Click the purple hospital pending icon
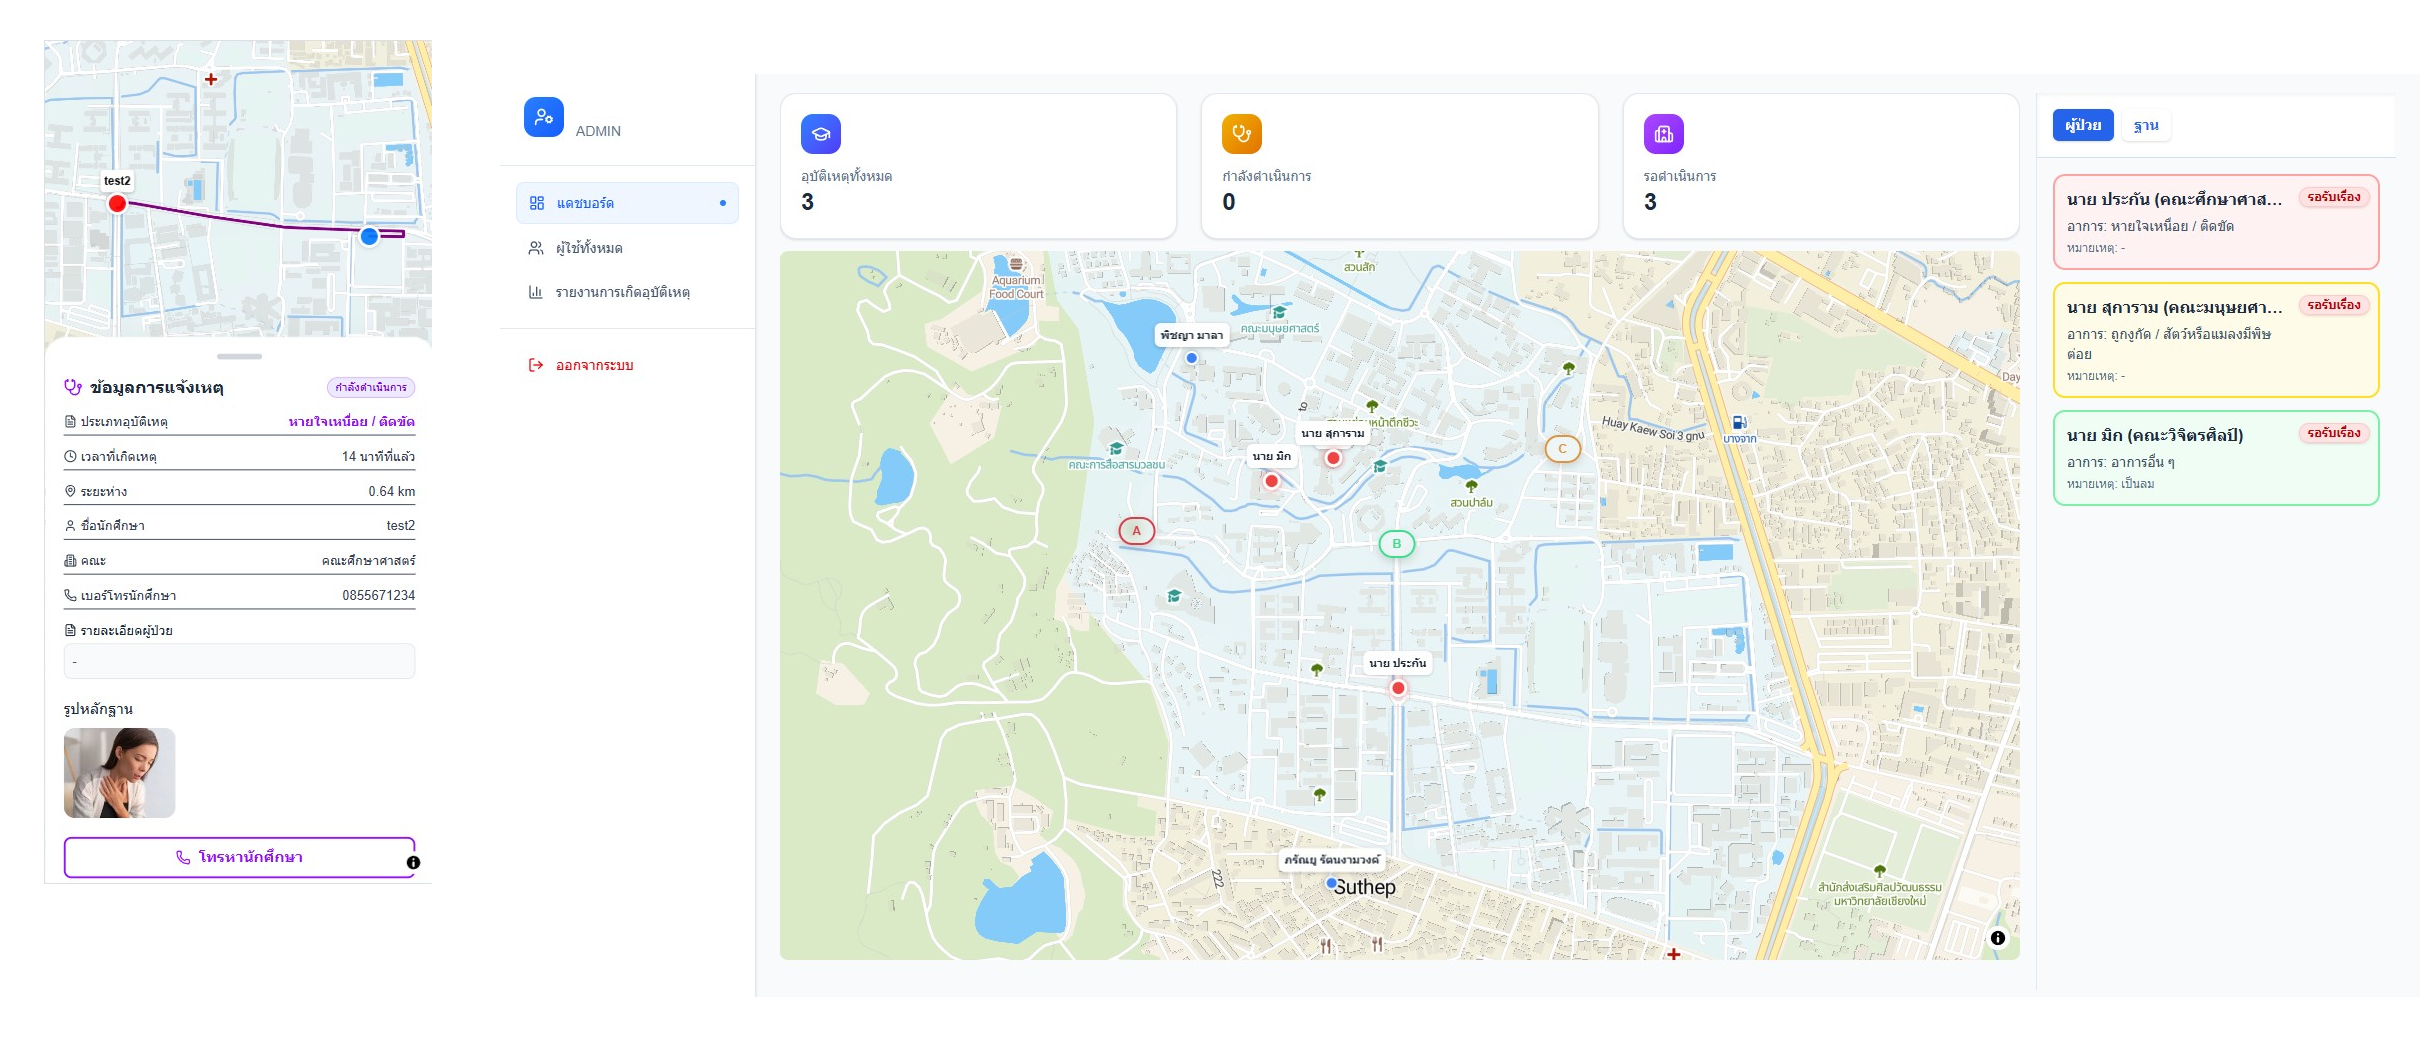 (1663, 134)
